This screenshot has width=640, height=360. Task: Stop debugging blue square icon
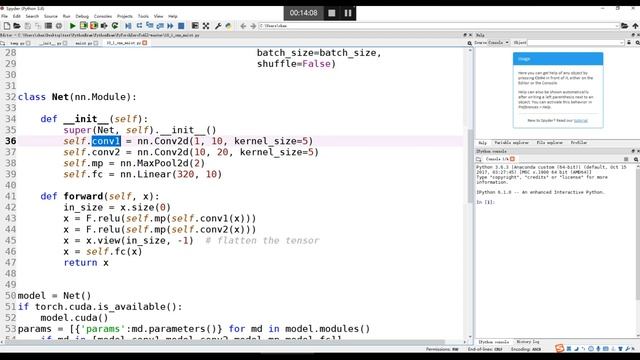tap(181, 26)
